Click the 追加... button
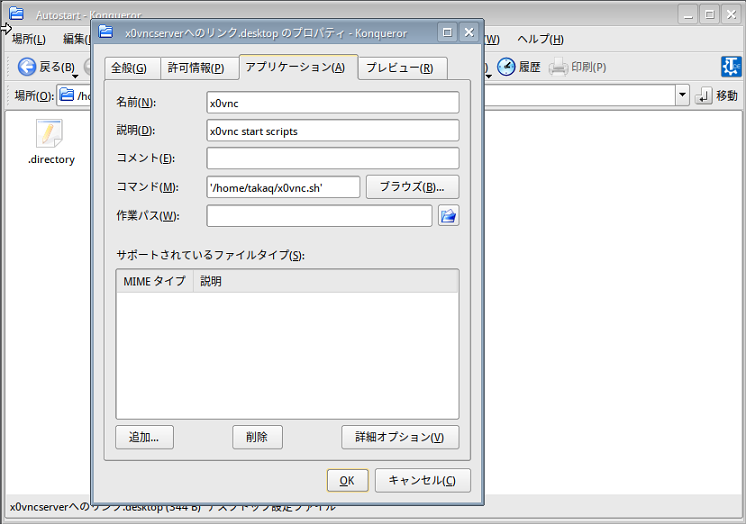The image size is (746, 525). tap(144, 437)
